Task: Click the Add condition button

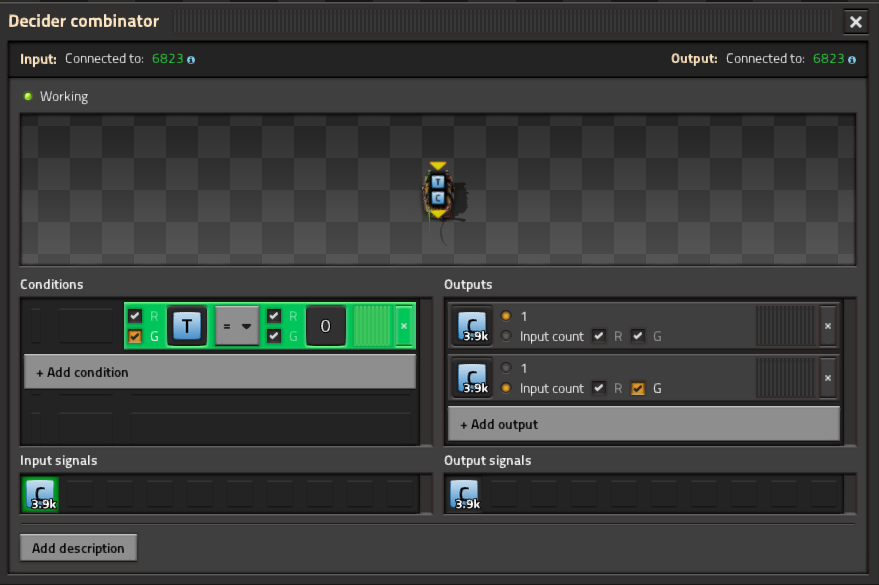Action: pos(219,372)
